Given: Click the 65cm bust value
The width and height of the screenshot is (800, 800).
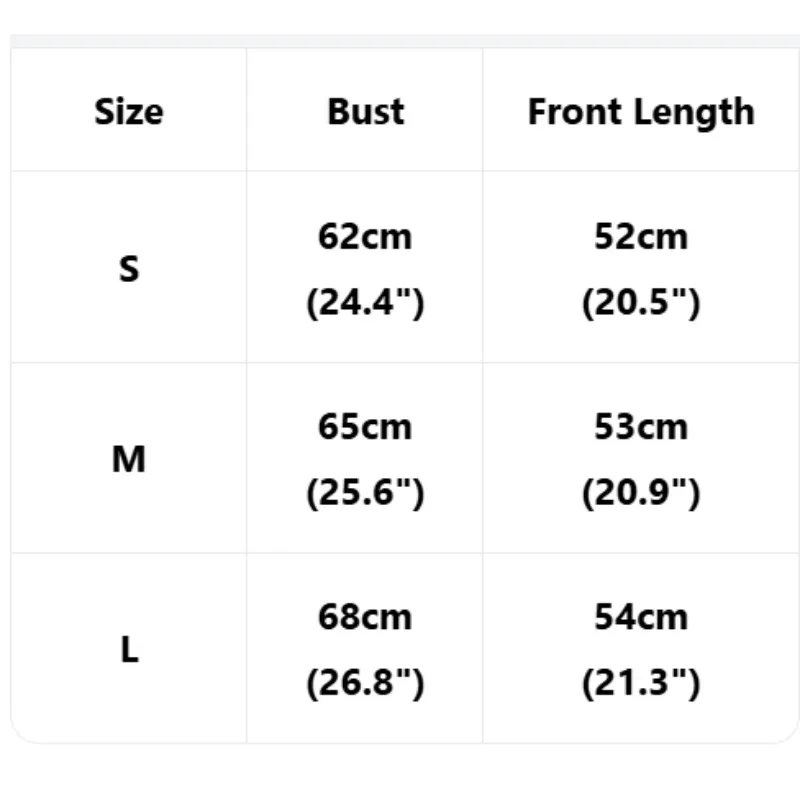Looking at the screenshot, I should 365,427.
